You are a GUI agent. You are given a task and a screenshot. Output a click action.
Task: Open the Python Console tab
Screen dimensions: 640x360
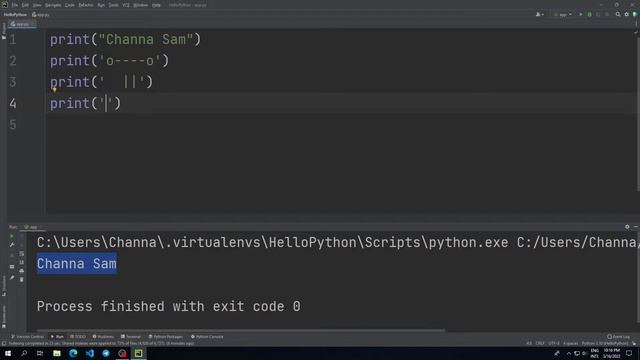pyautogui.click(x=207, y=337)
